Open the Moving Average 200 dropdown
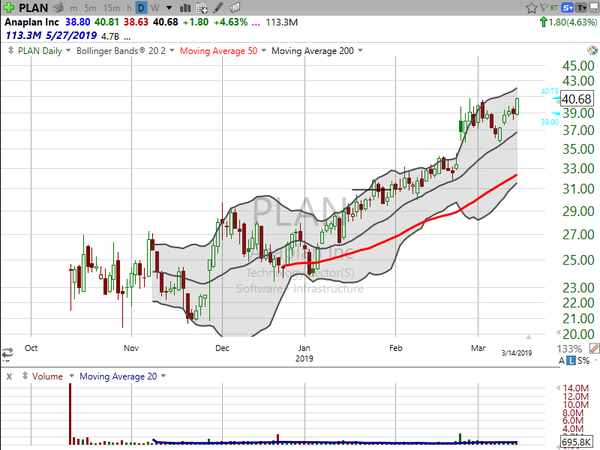 pos(360,50)
